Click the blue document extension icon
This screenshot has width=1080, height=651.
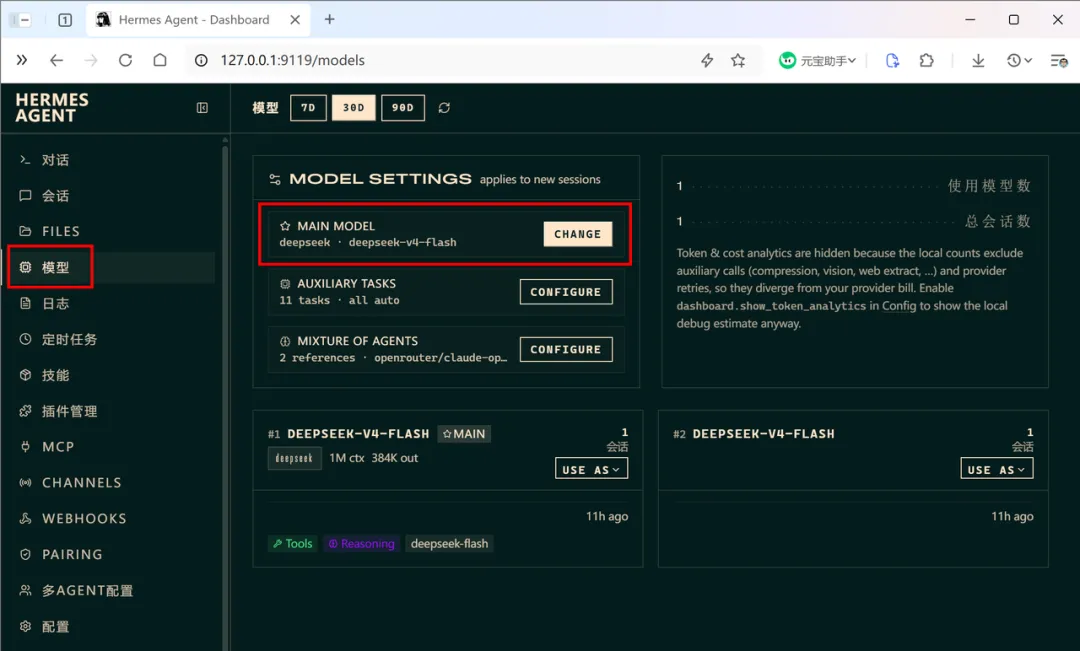point(892,61)
